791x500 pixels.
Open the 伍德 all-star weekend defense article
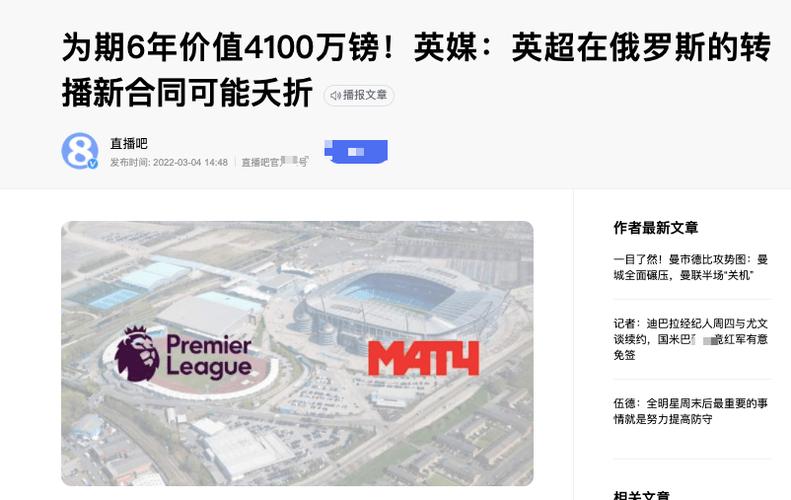pyautogui.click(x=691, y=411)
